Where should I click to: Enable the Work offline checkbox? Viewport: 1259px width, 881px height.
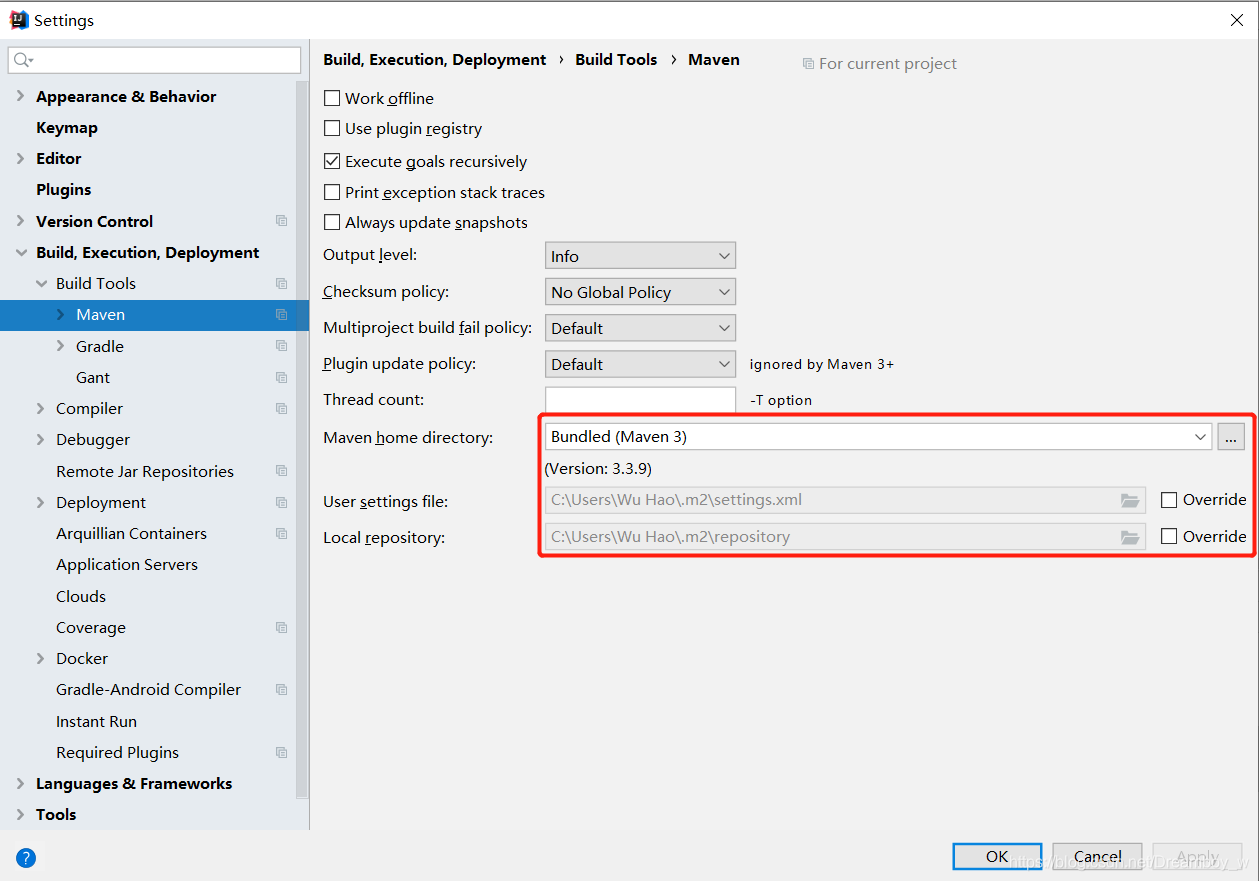click(332, 98)
